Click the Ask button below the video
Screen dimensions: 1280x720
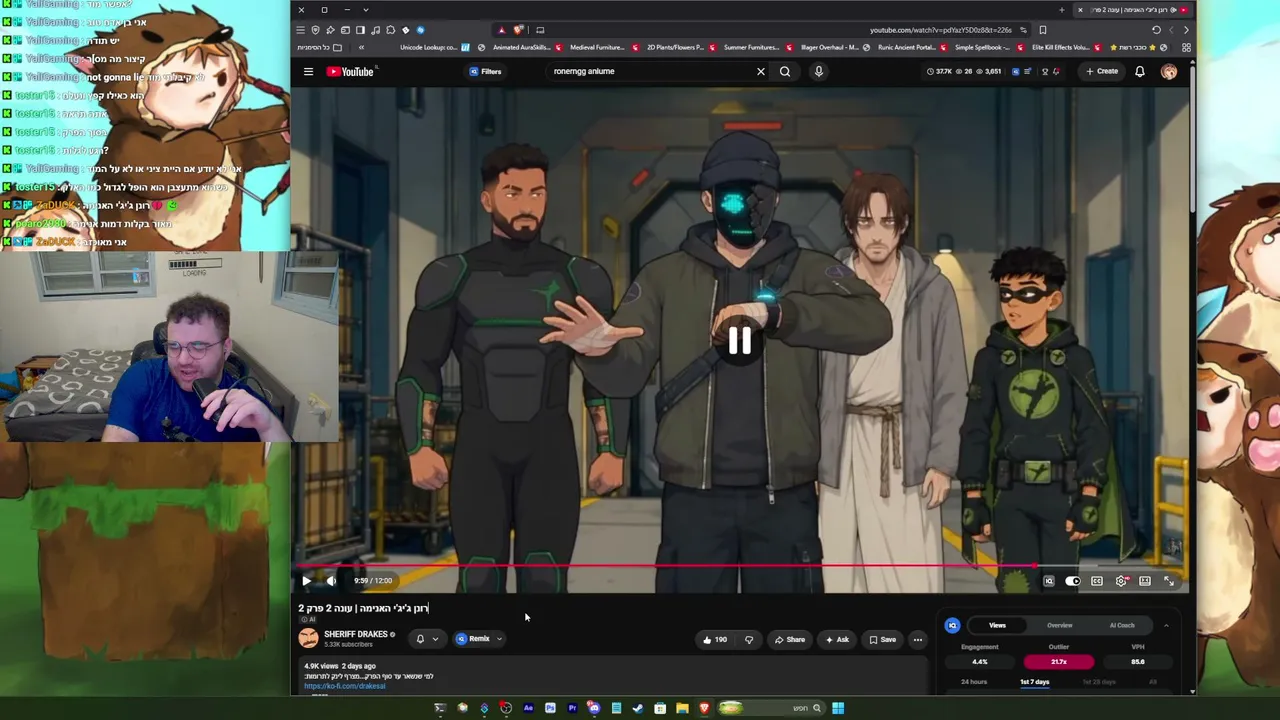[838, 640]
